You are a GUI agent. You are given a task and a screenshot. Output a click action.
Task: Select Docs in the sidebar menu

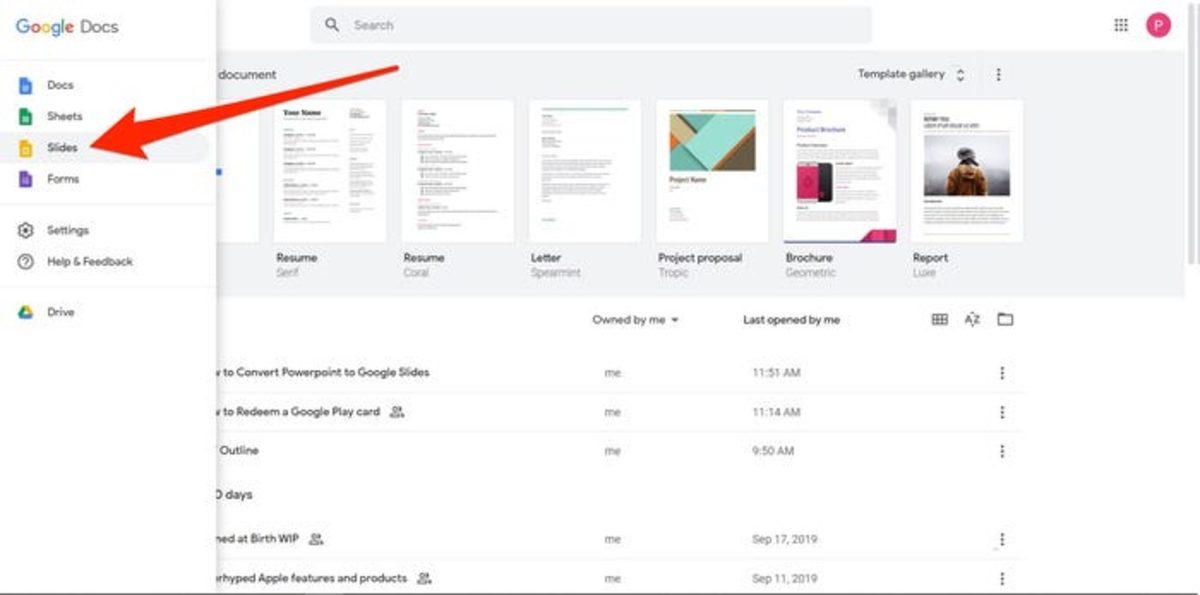60,85
